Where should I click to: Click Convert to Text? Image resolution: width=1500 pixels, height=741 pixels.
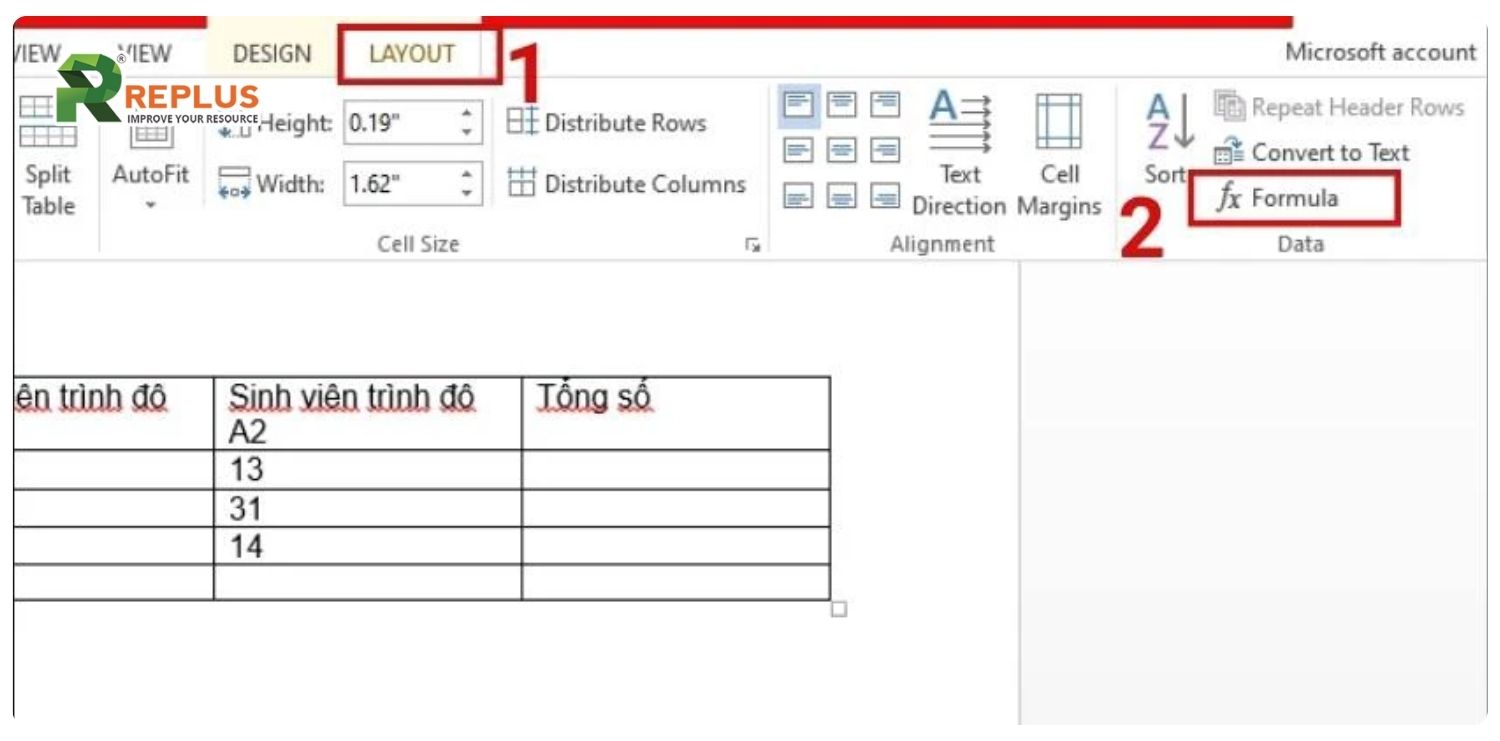point(1312,152)
